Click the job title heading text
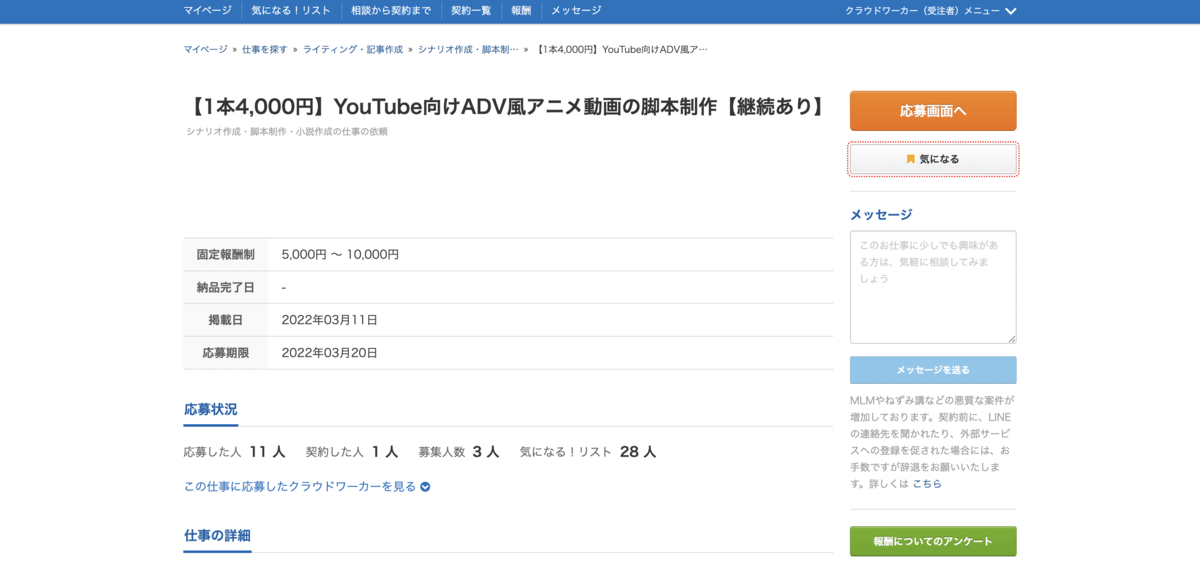This screenshot has height=563, width=1200. (x=508, y=106)
